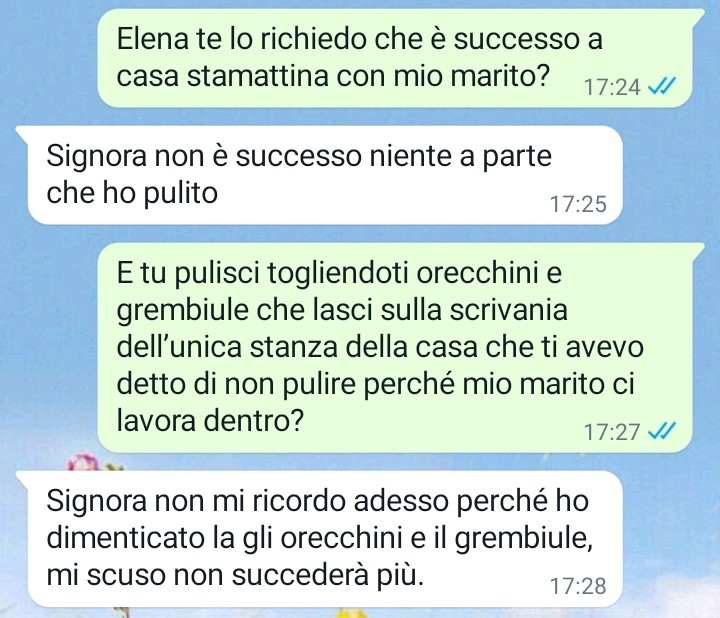
Task: Click the 17:28 timestamp on last message
Action: [x=578, y=586]
